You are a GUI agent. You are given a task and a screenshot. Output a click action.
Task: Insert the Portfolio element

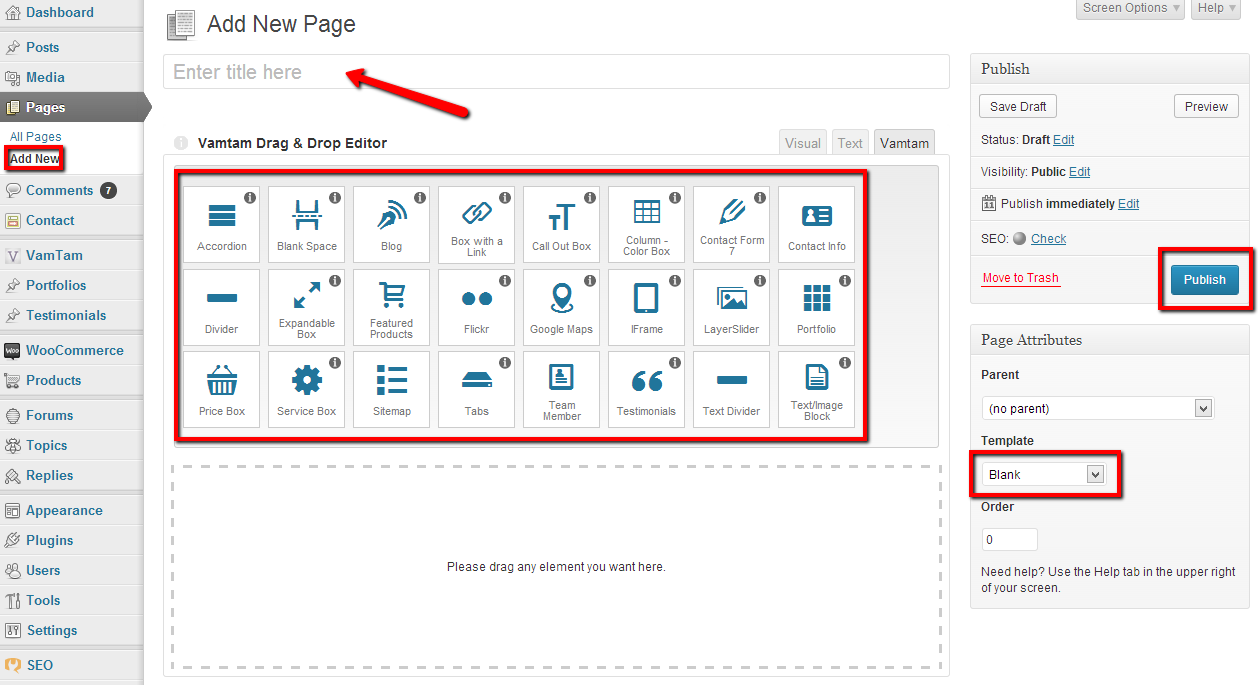[817, 307]
